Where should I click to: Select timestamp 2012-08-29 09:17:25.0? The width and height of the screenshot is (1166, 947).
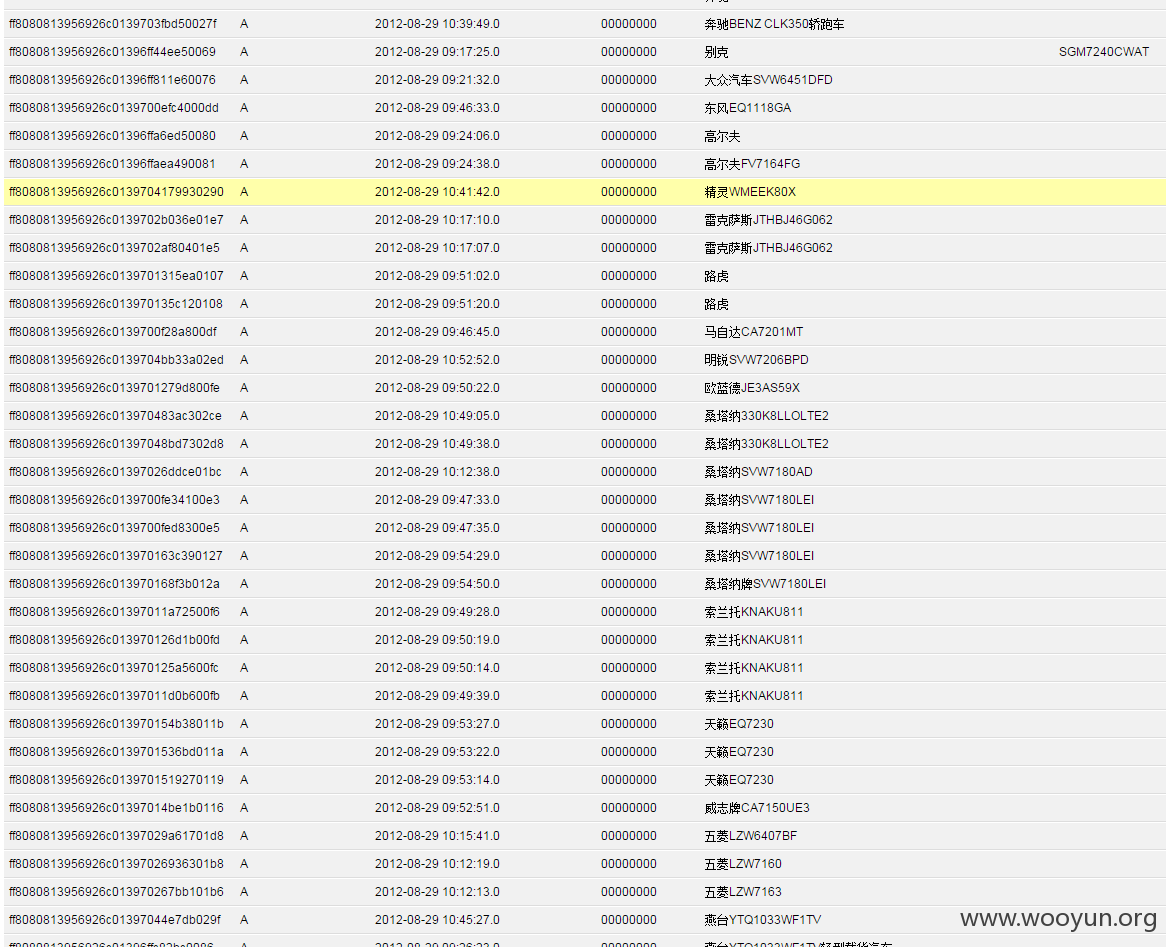[437, 52]
